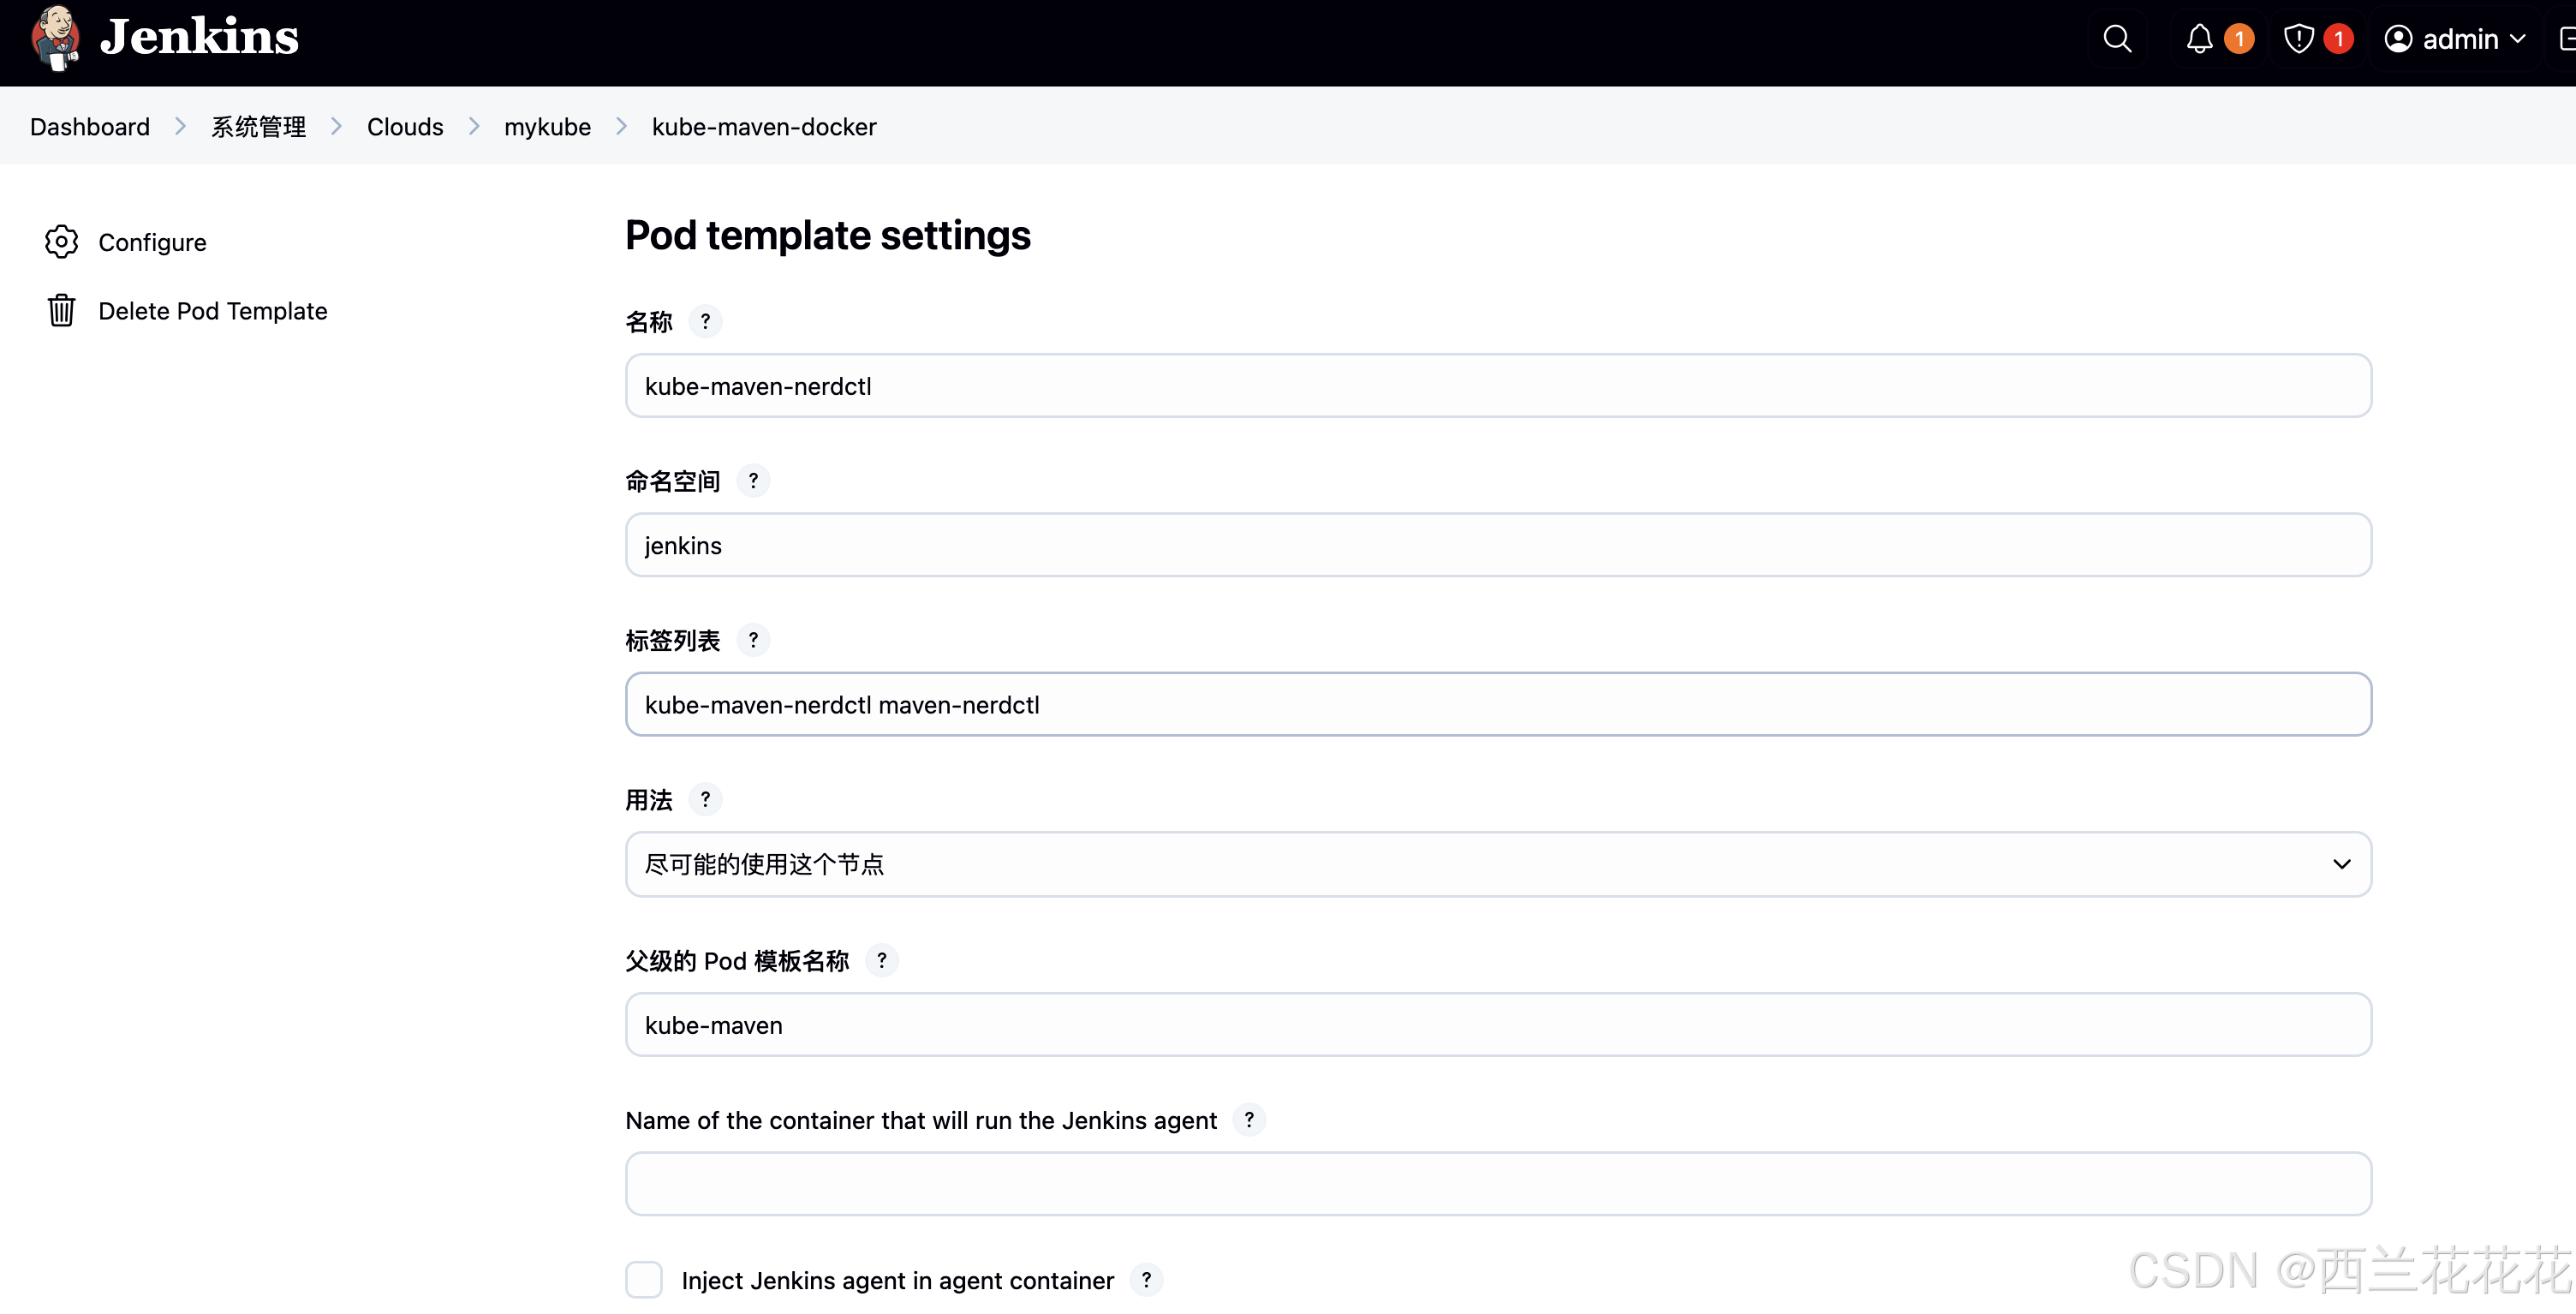This screenshot has height=1314, width=2576.
Task: Go to the Clouds breadcrumb link
Action: tap(405, 126)
